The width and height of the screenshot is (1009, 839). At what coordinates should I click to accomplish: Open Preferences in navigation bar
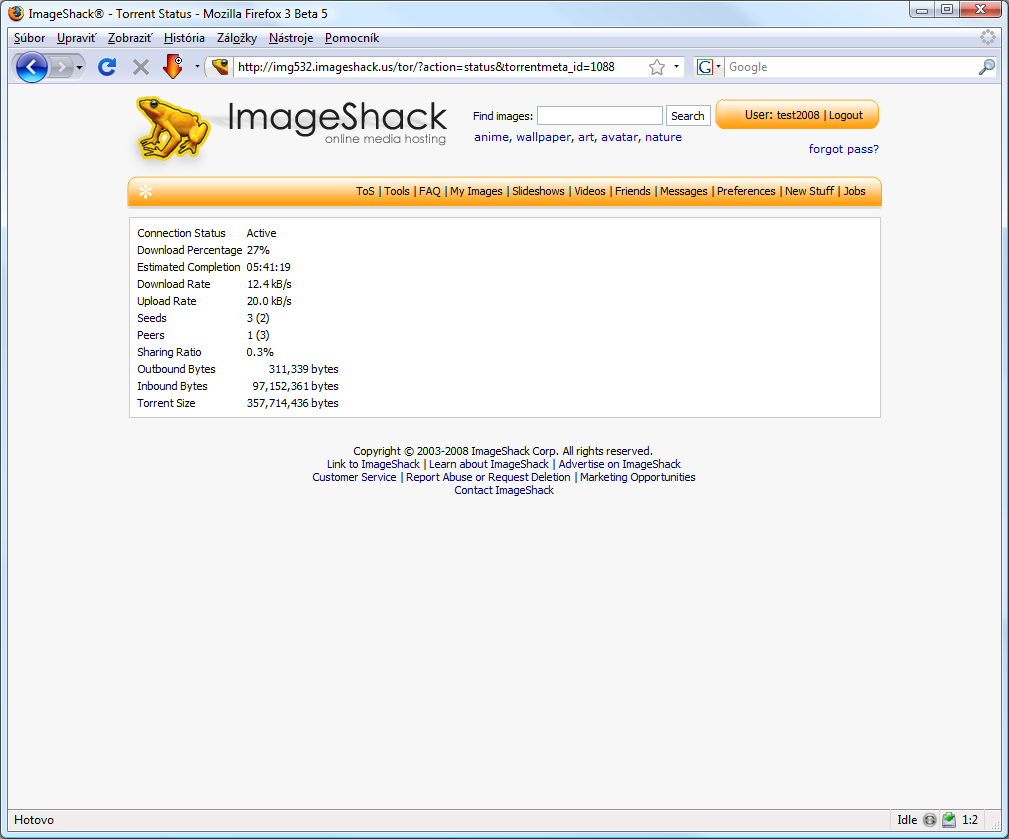tap(746, 191)
